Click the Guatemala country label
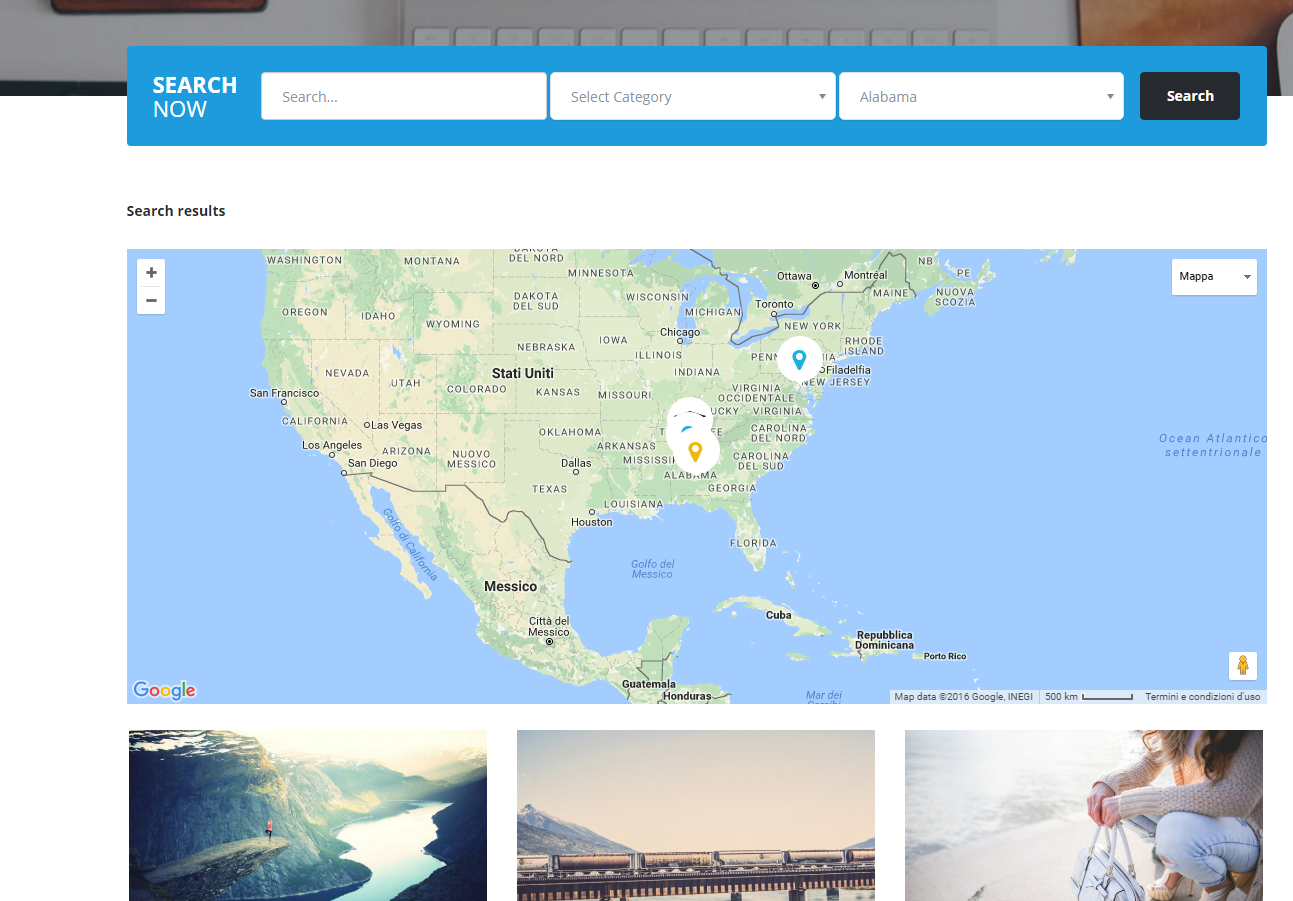Image resolution: width=1293 pixels, height=901 pixels. click(649, 684)
